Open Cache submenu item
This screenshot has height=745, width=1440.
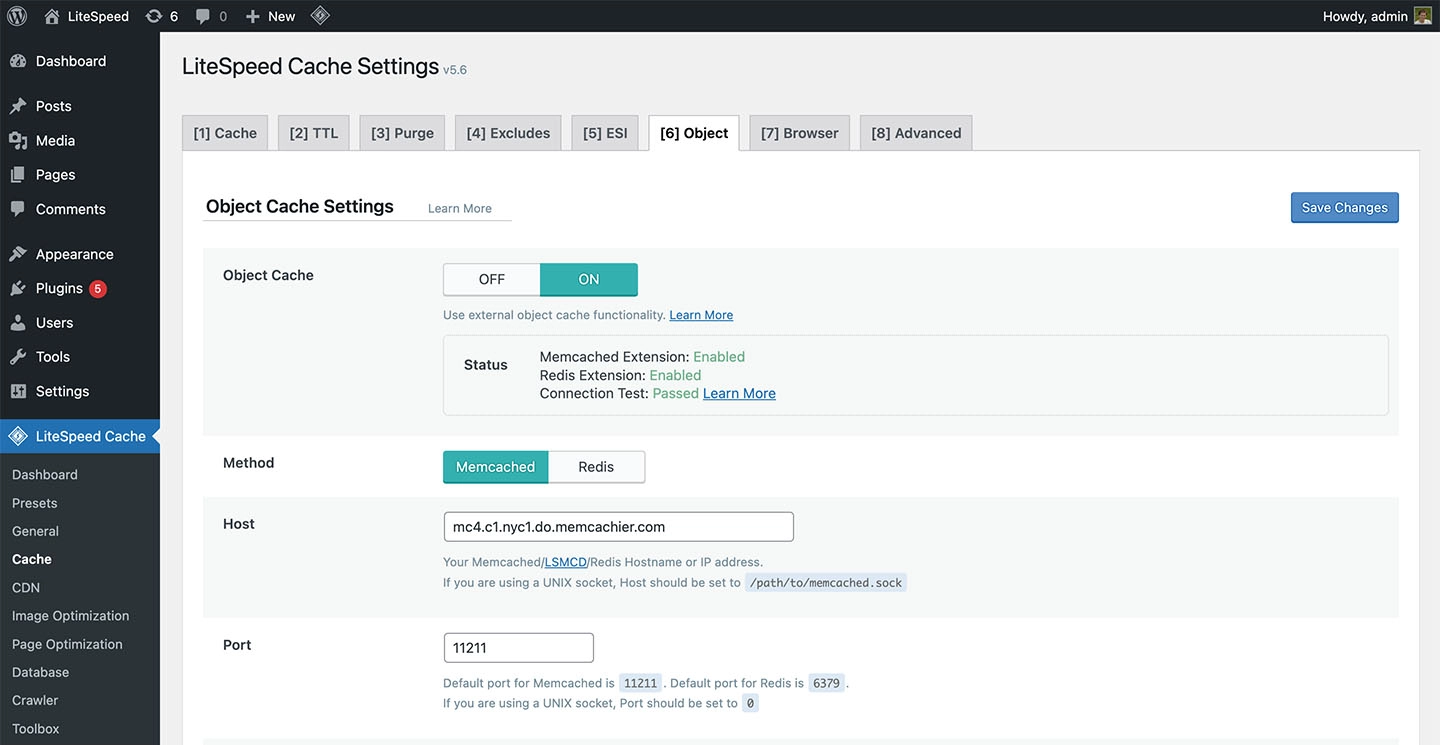(x=31, y=559)
